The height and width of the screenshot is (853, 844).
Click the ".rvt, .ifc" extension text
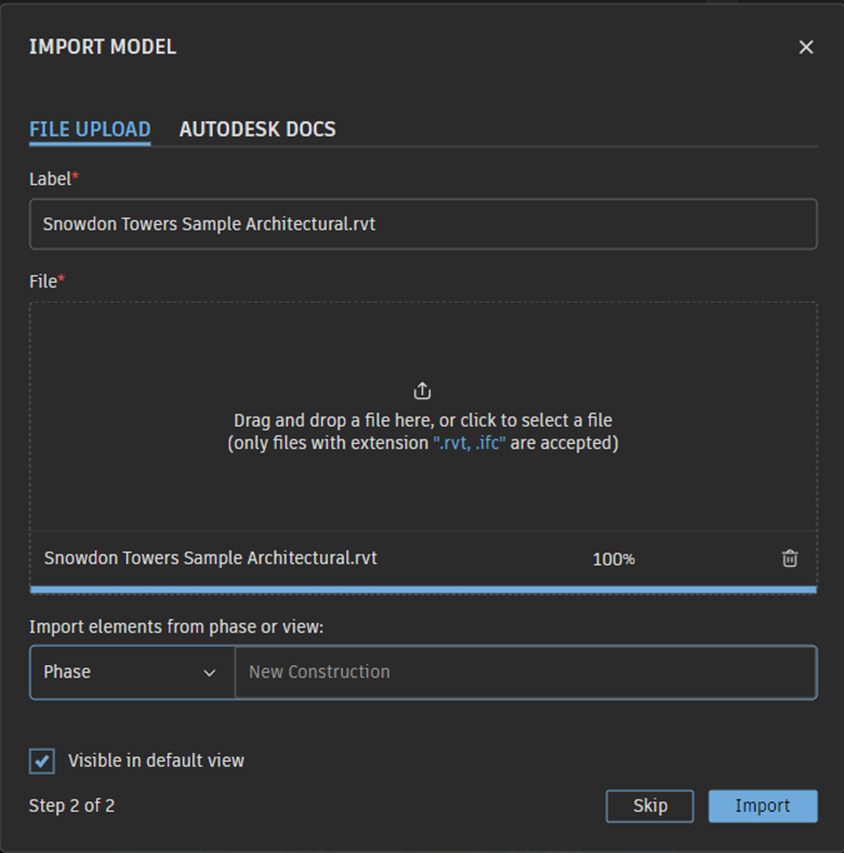(469, 443)
